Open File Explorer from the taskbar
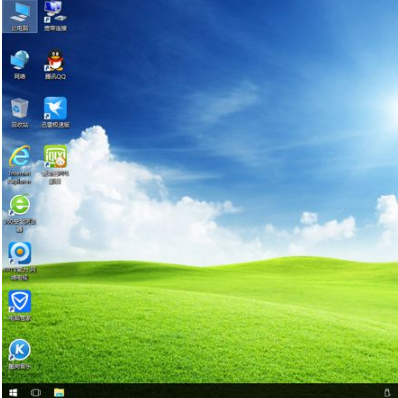The height and width of the screenshot is (398, 398). (59, 392)
